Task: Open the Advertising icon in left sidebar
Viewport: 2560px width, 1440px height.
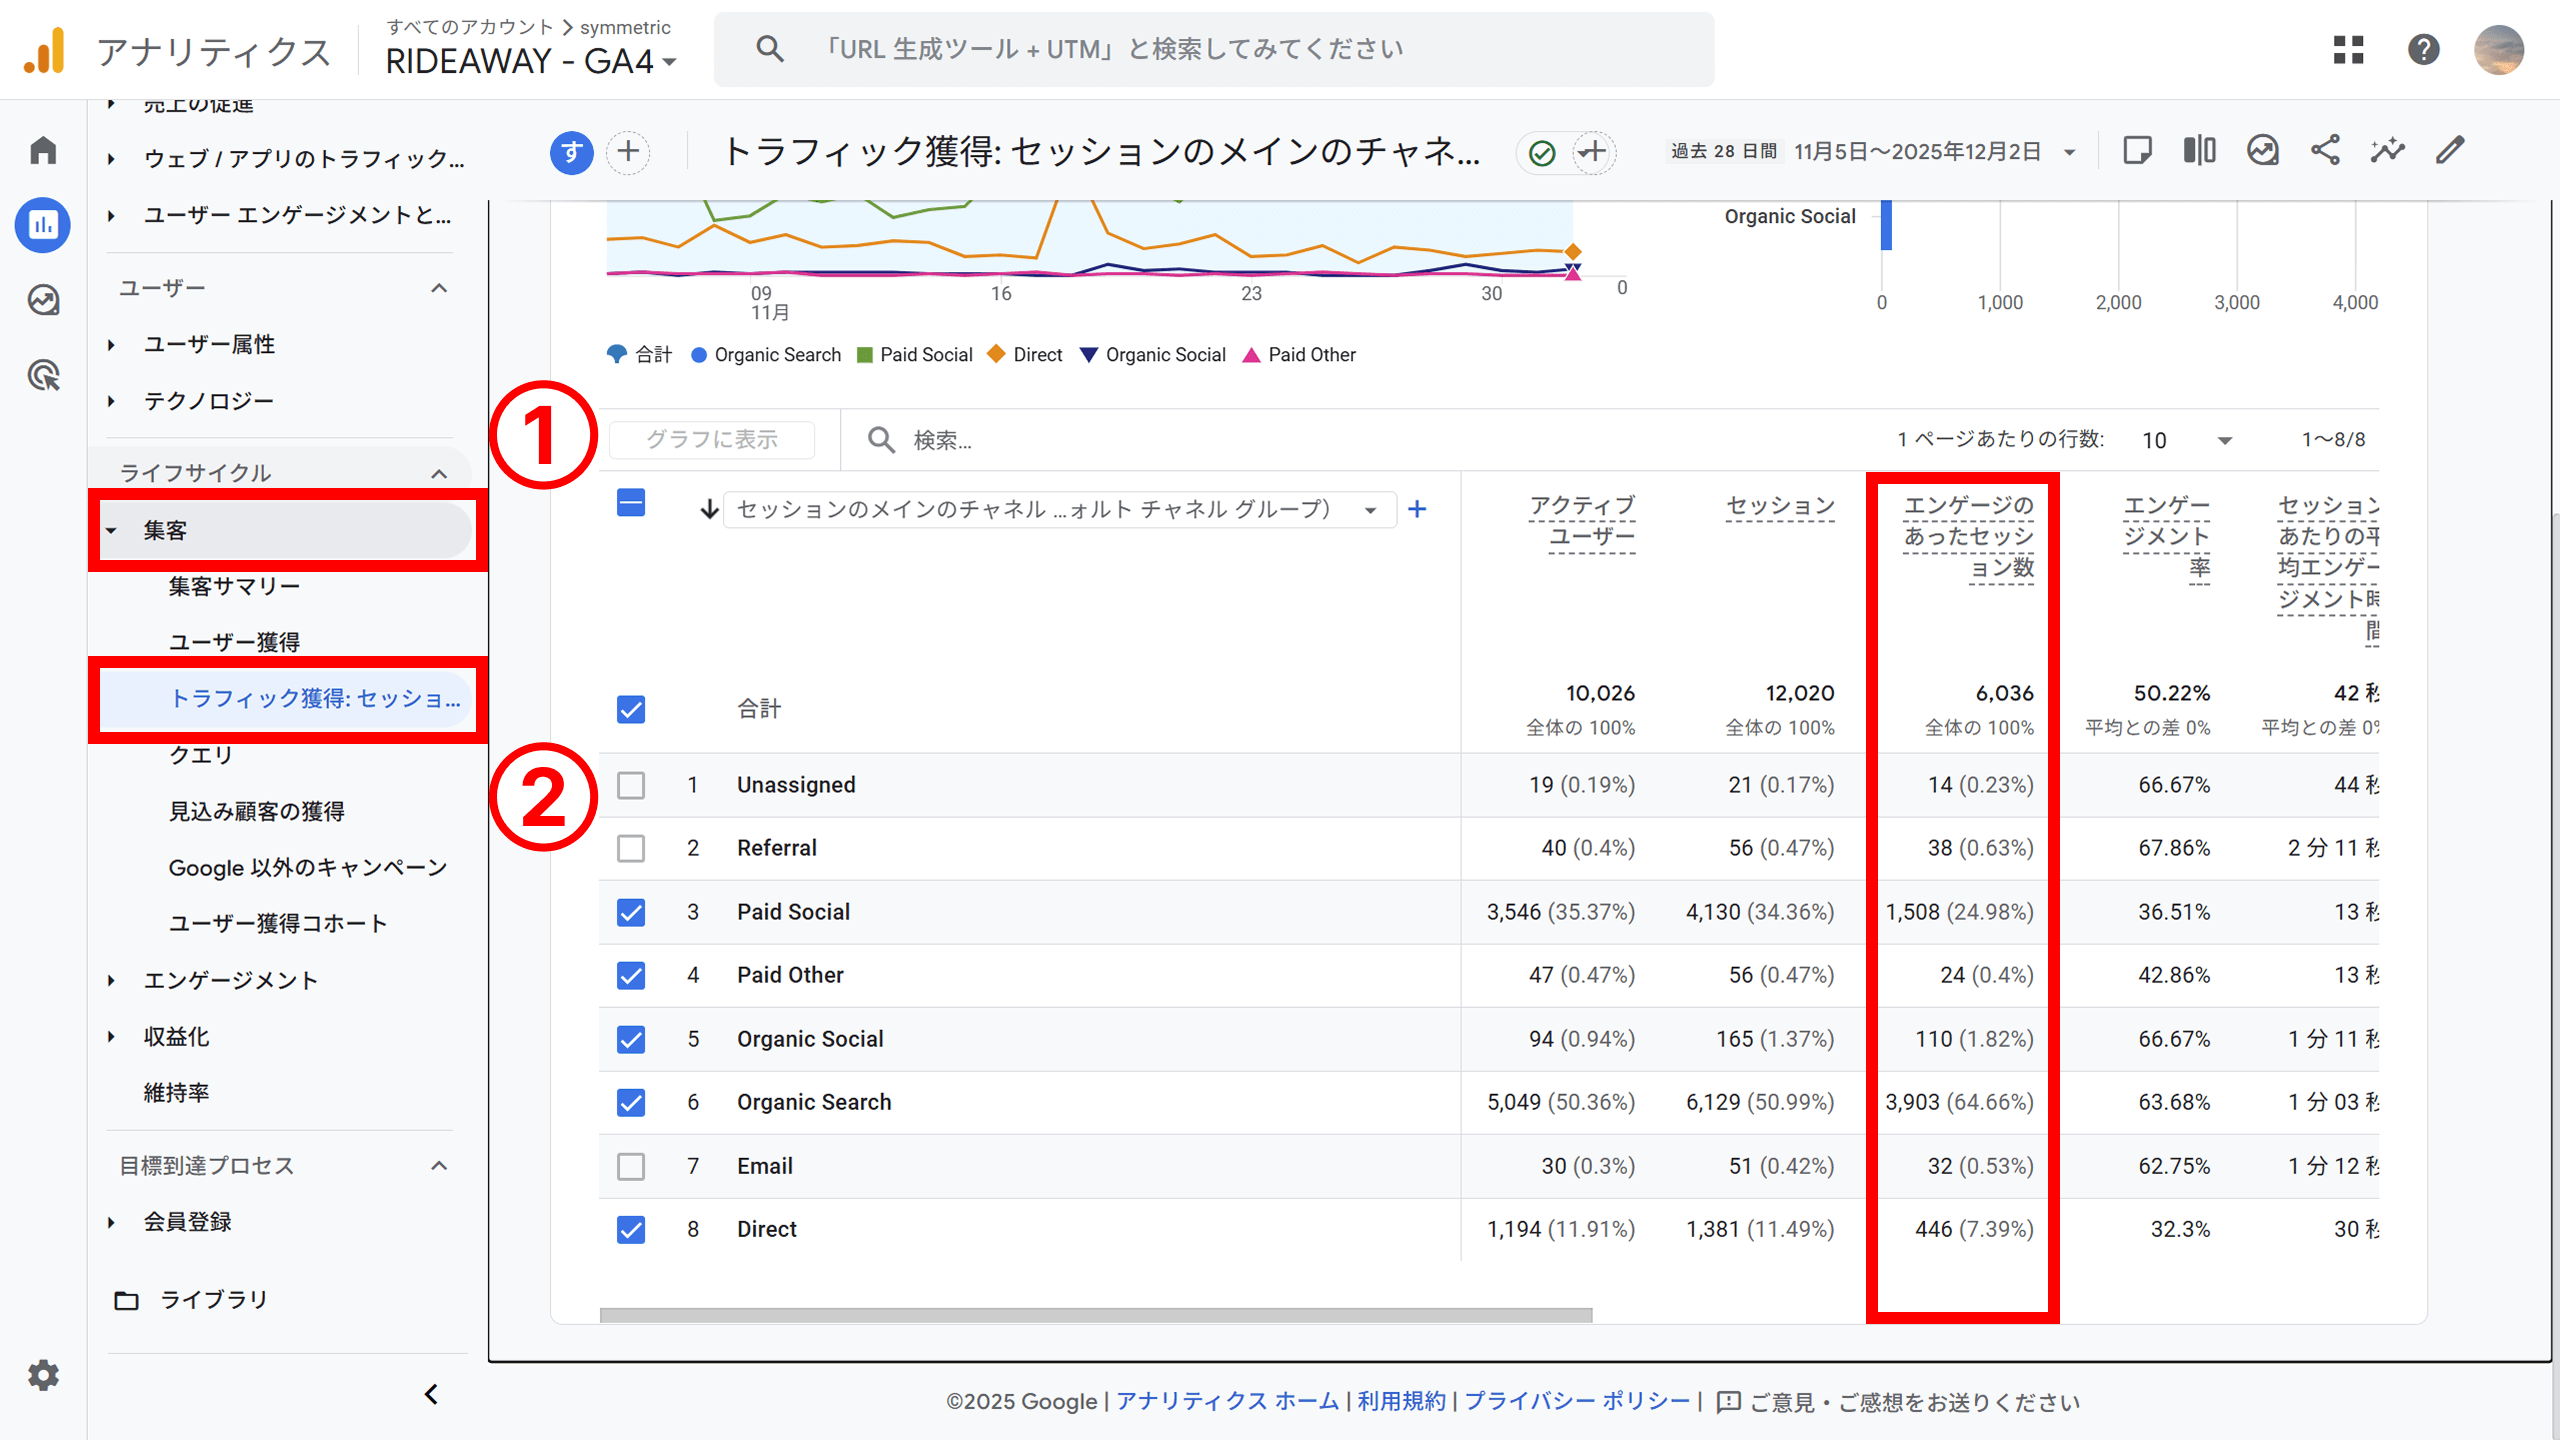Action: pyautogui.click(x=42, y=375)
